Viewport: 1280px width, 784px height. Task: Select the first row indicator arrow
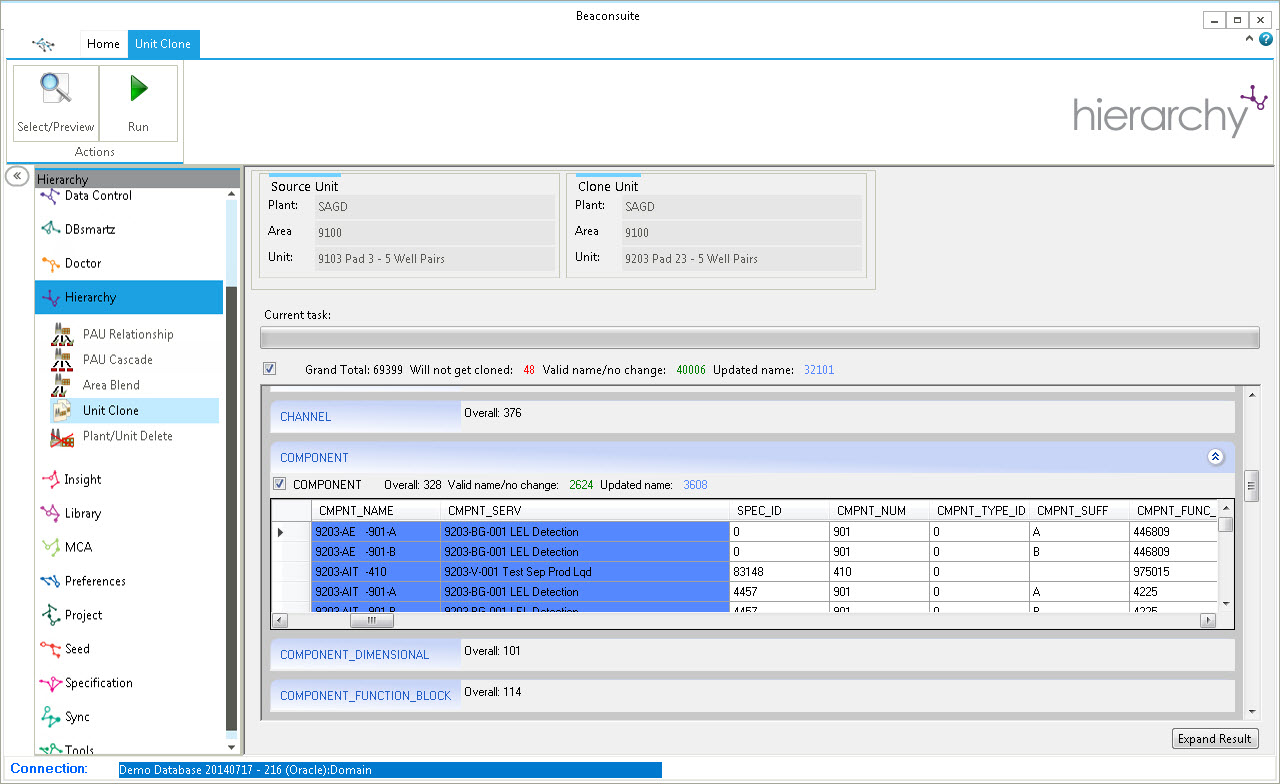[291, 532]
